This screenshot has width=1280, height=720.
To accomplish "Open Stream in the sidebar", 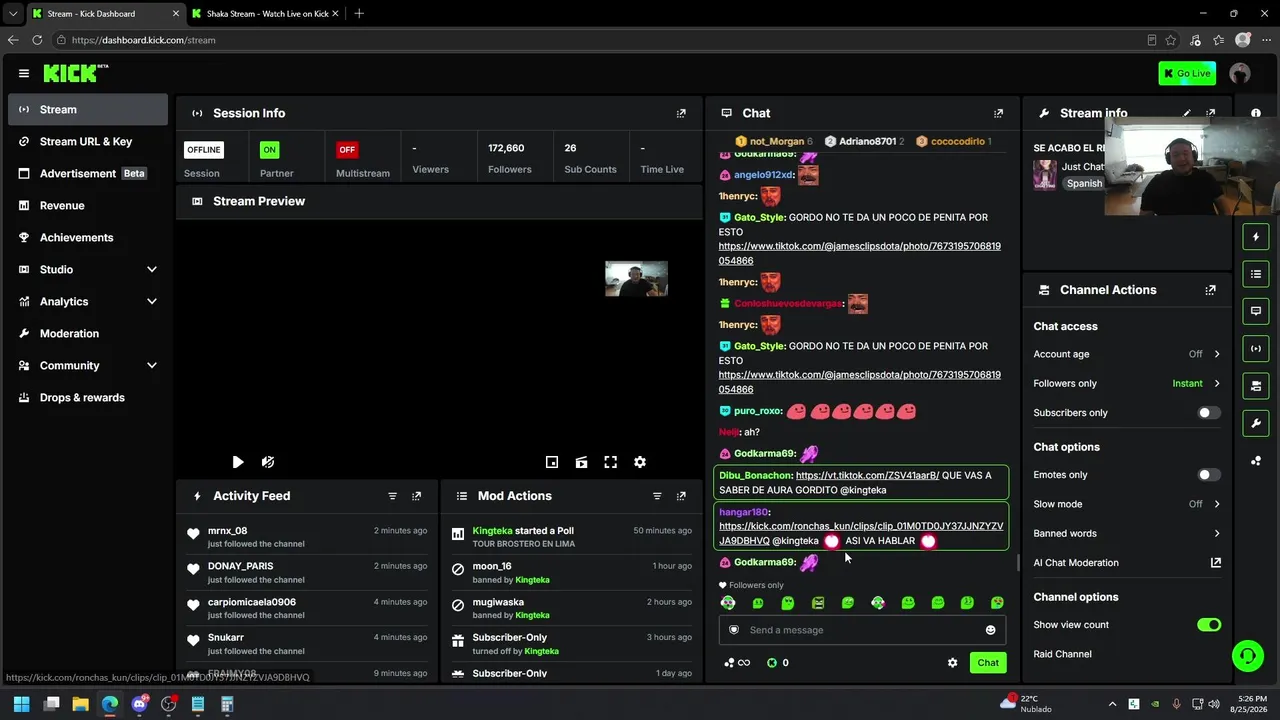I will coord(88,110).
